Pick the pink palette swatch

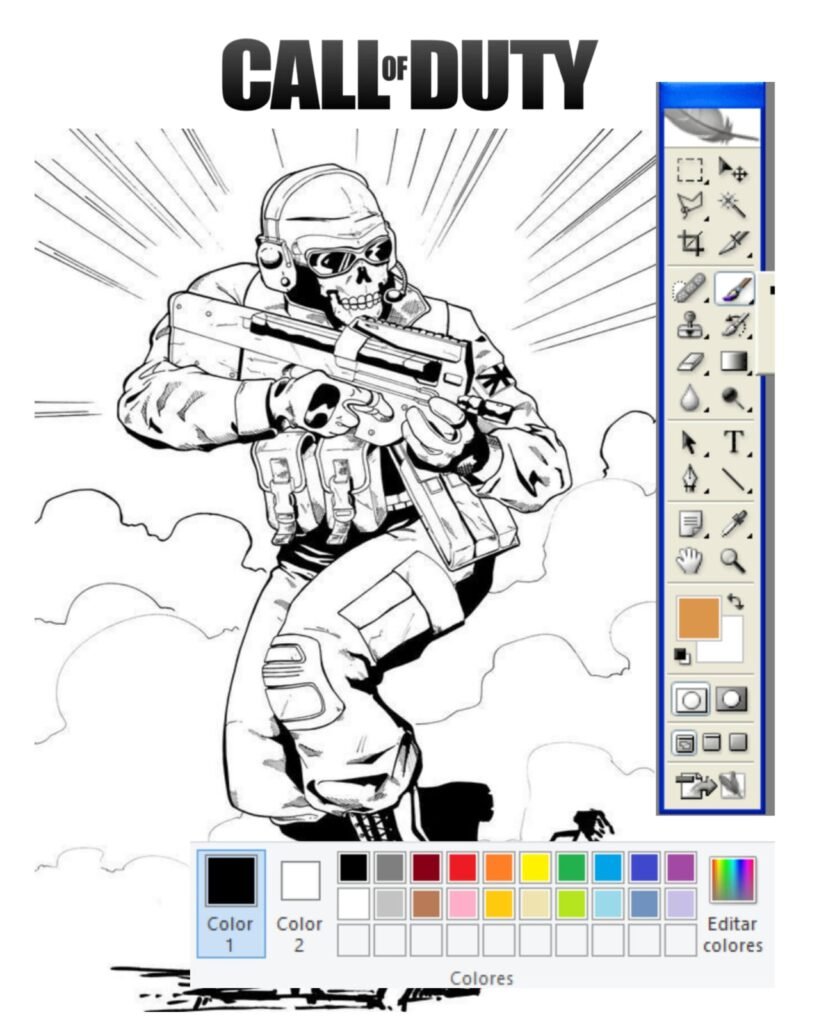coord(462,904)
